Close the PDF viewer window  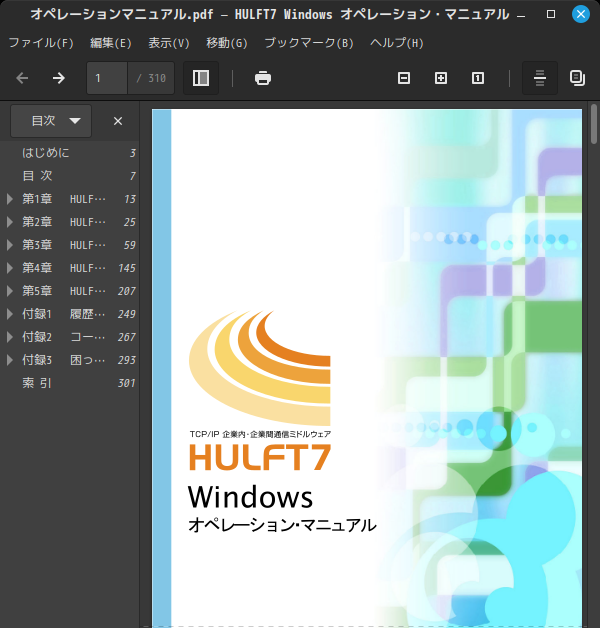[x=580, y=14]
